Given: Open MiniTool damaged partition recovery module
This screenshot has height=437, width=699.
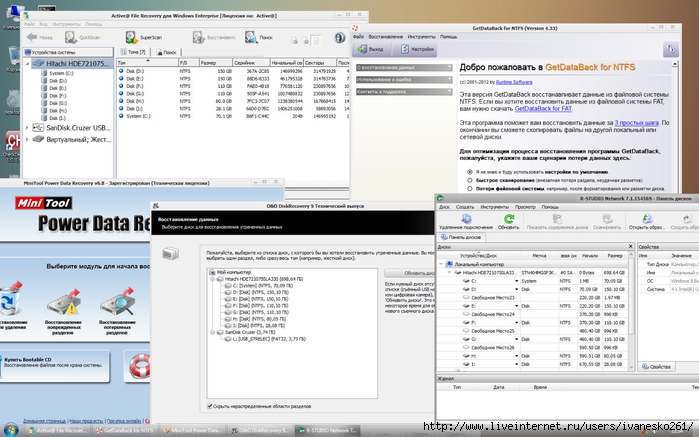Looking at the screenshot, I should (63, 311).
